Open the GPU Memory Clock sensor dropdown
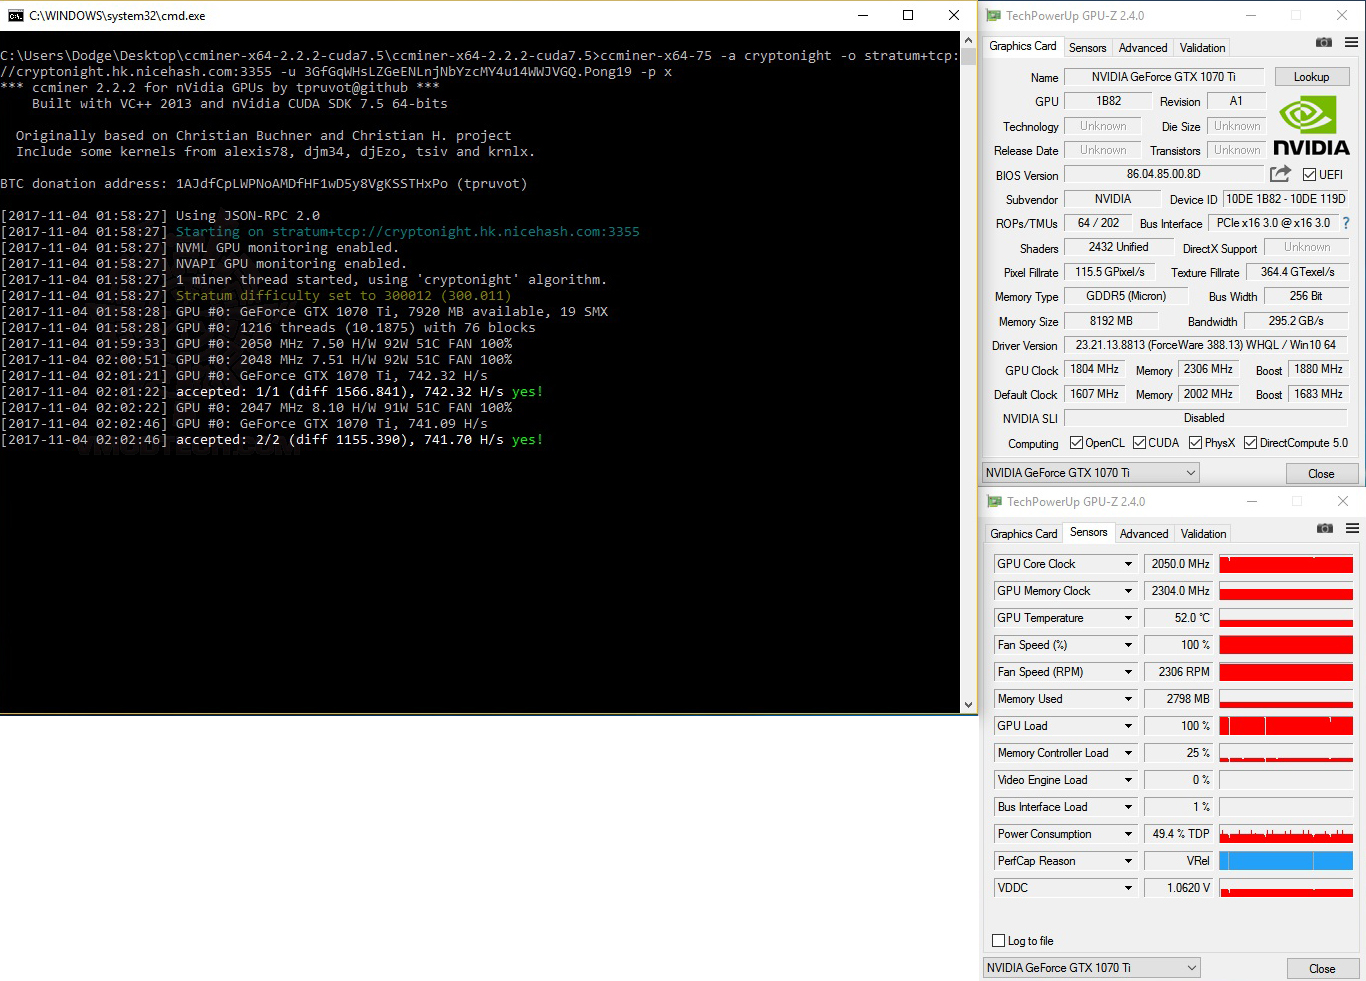 tap(1128, 591)
